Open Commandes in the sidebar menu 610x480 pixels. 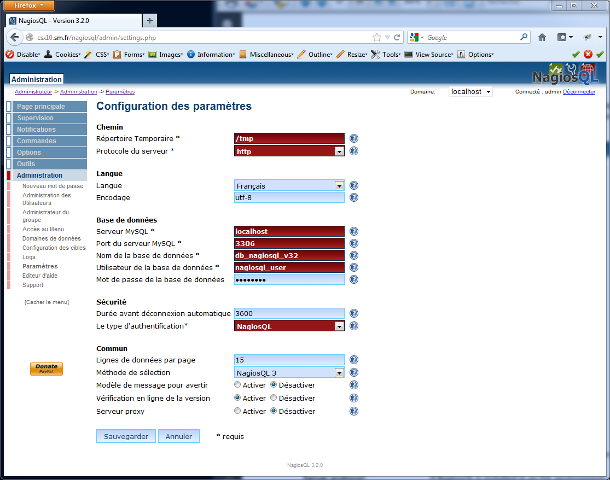(x=50, y=141)
